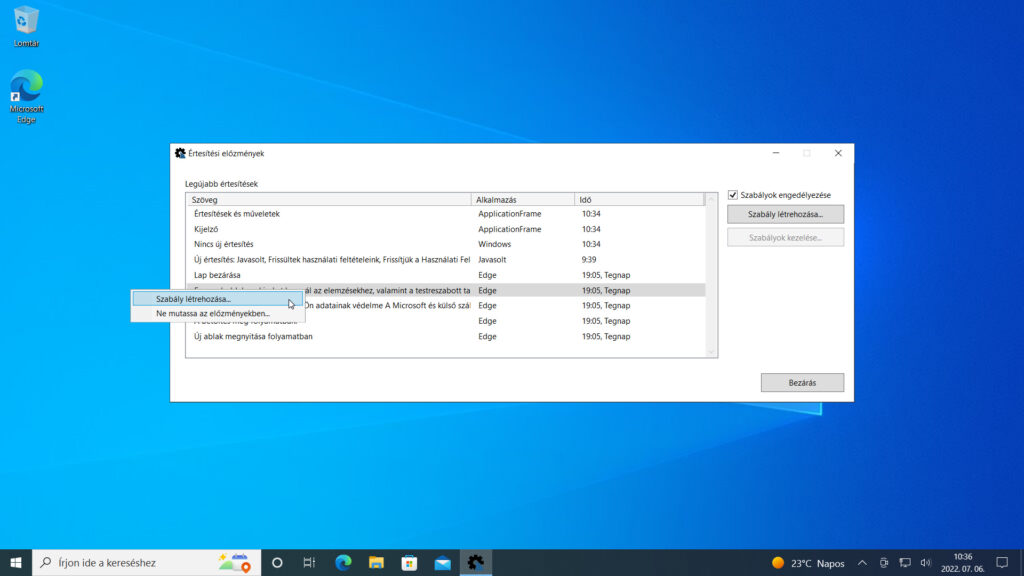Screen dimensions: 1024x576
Task: Click the 9:39 time cell
Action: [589, 260]
